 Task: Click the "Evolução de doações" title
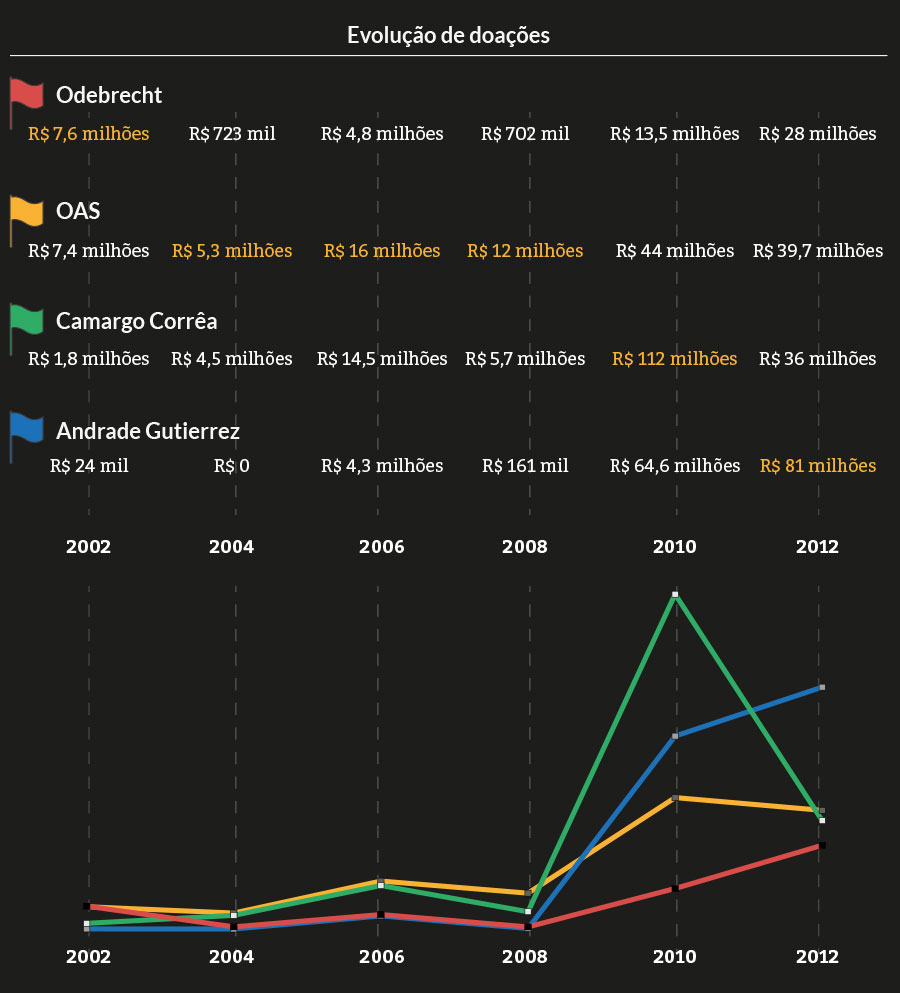click(448, 35)
